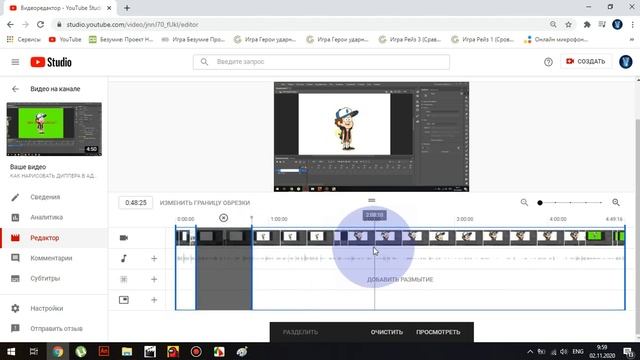The width and height of the screenshot is (640, 360).
Task: Open the YouTube Studio hamburger menu
Action: 15,62
